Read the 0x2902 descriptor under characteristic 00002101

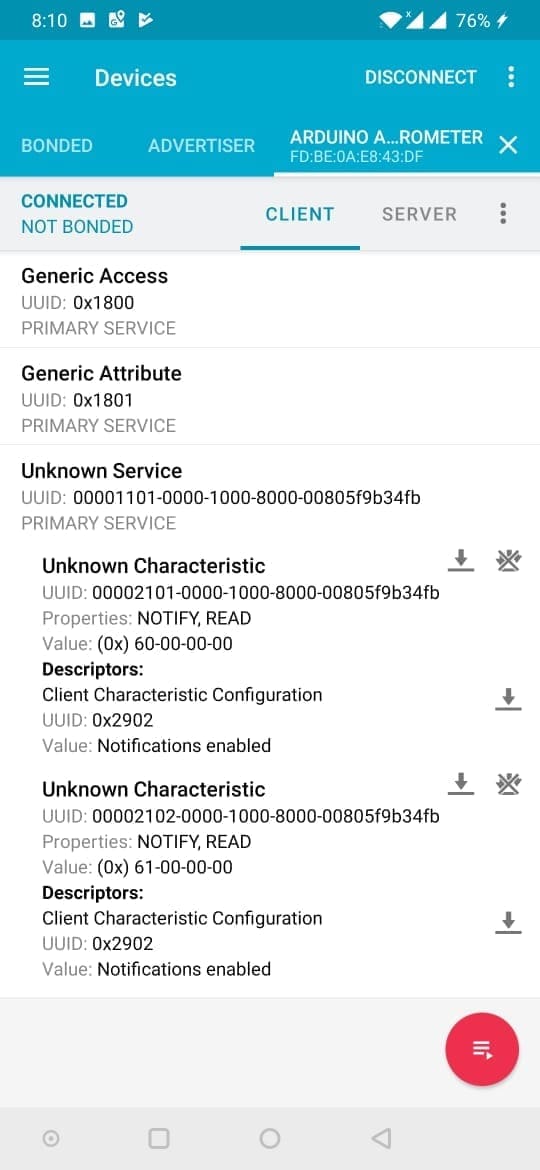[x=509, y=699]
